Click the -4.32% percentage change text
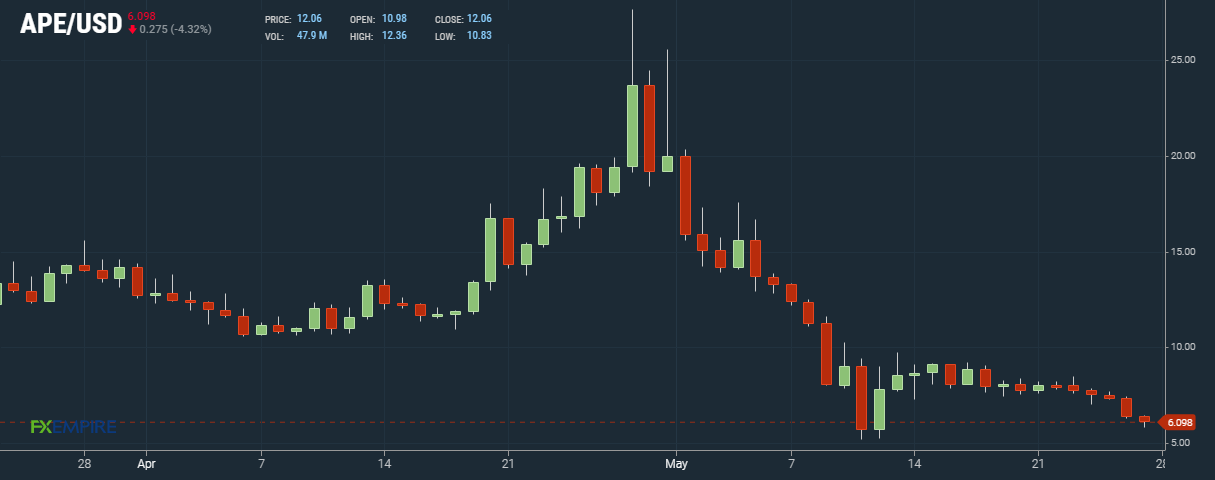Image resolution: width=1215 pixels, height=480 pixels. [190, 30]
